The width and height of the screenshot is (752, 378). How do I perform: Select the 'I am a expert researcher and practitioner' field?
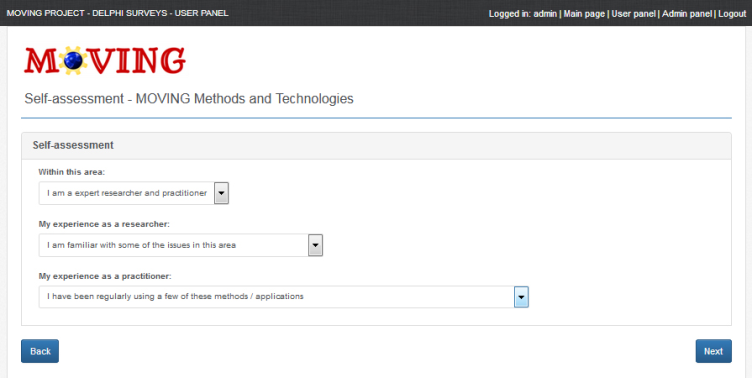pos(134,193)
